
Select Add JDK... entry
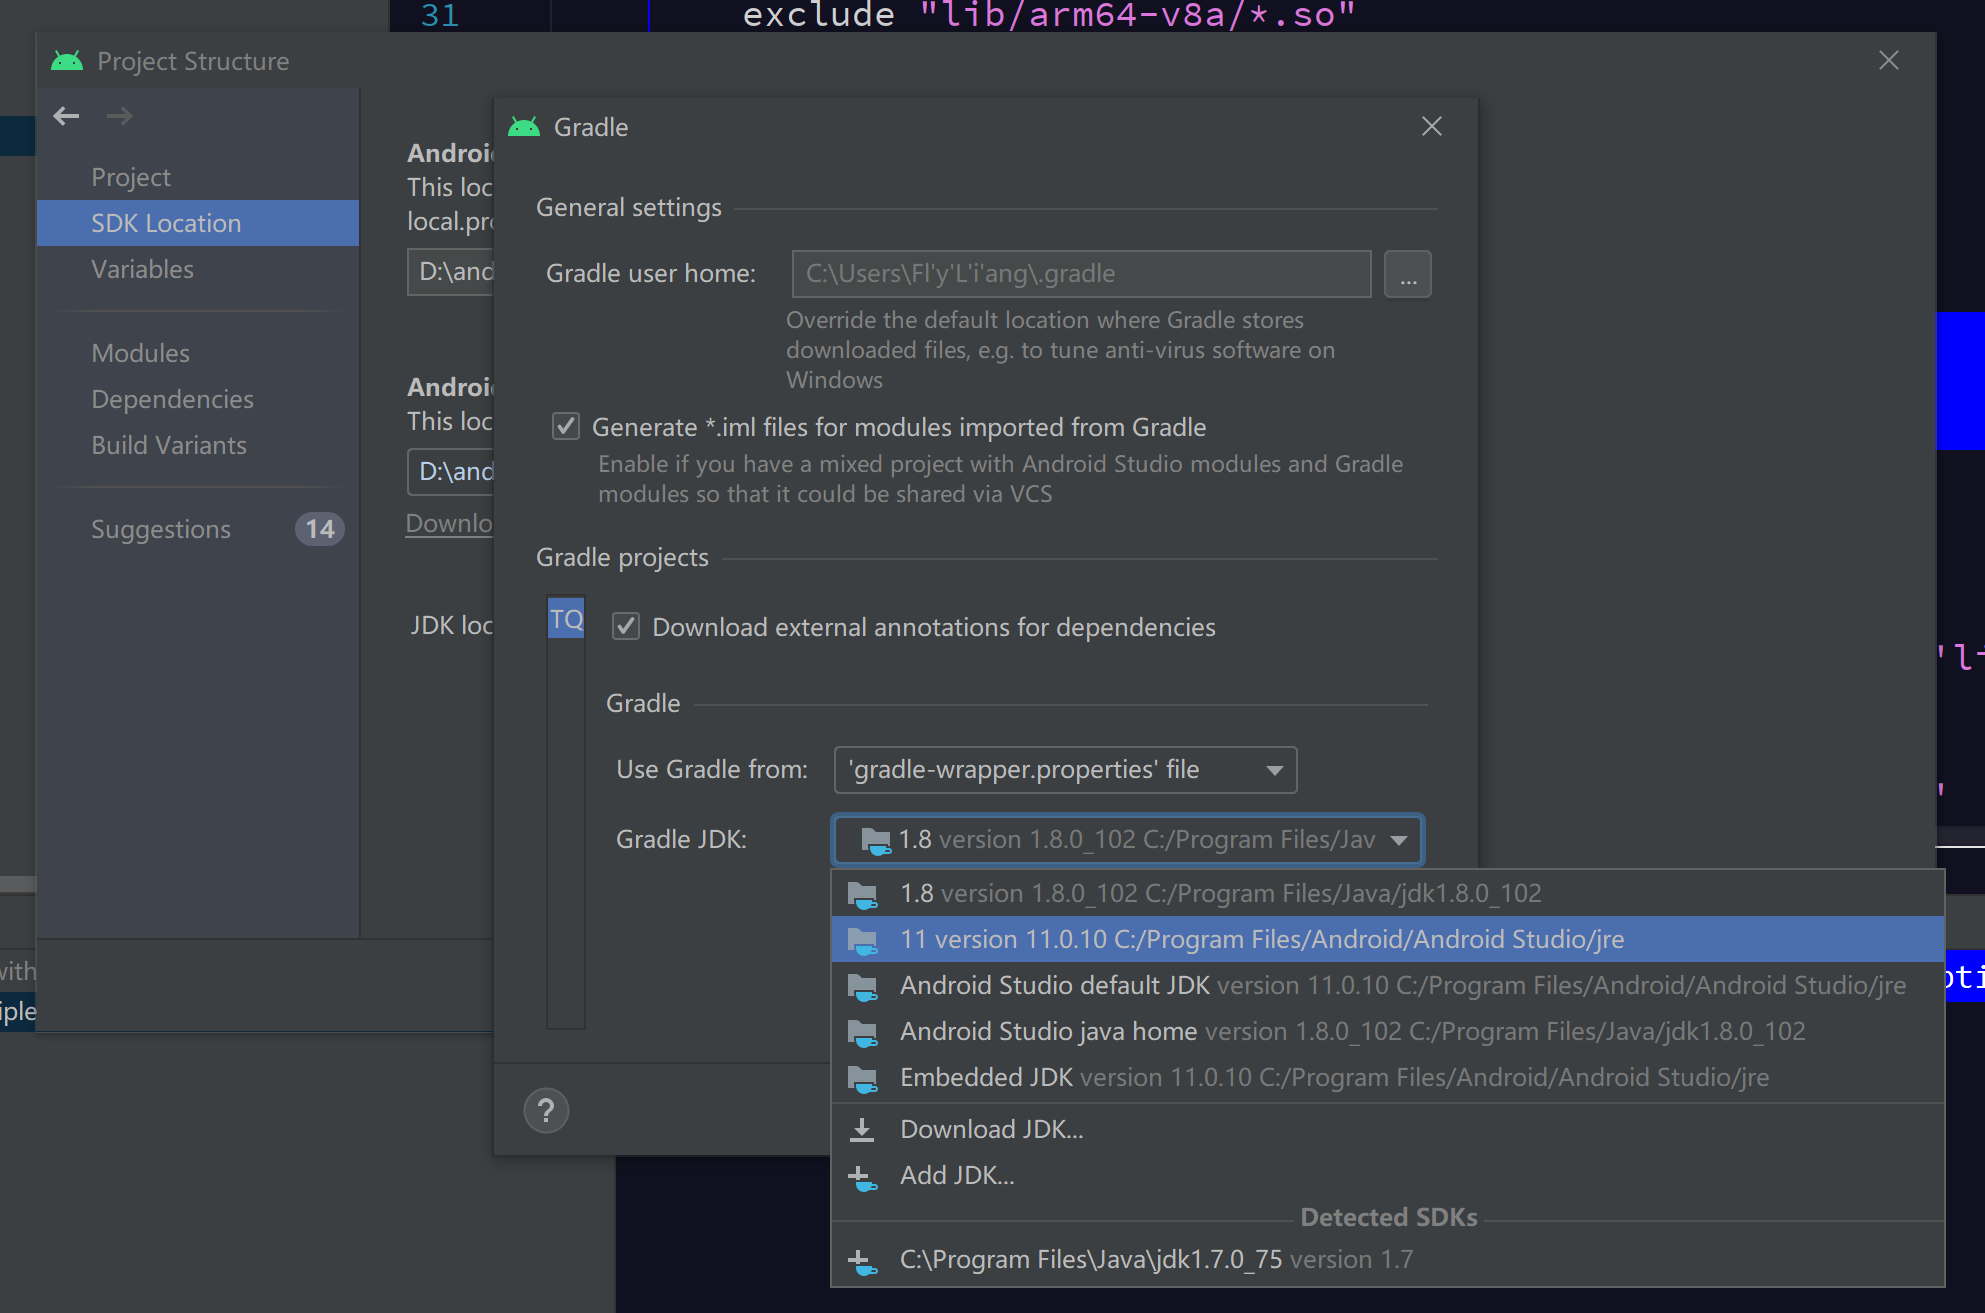(1388, 1176)
